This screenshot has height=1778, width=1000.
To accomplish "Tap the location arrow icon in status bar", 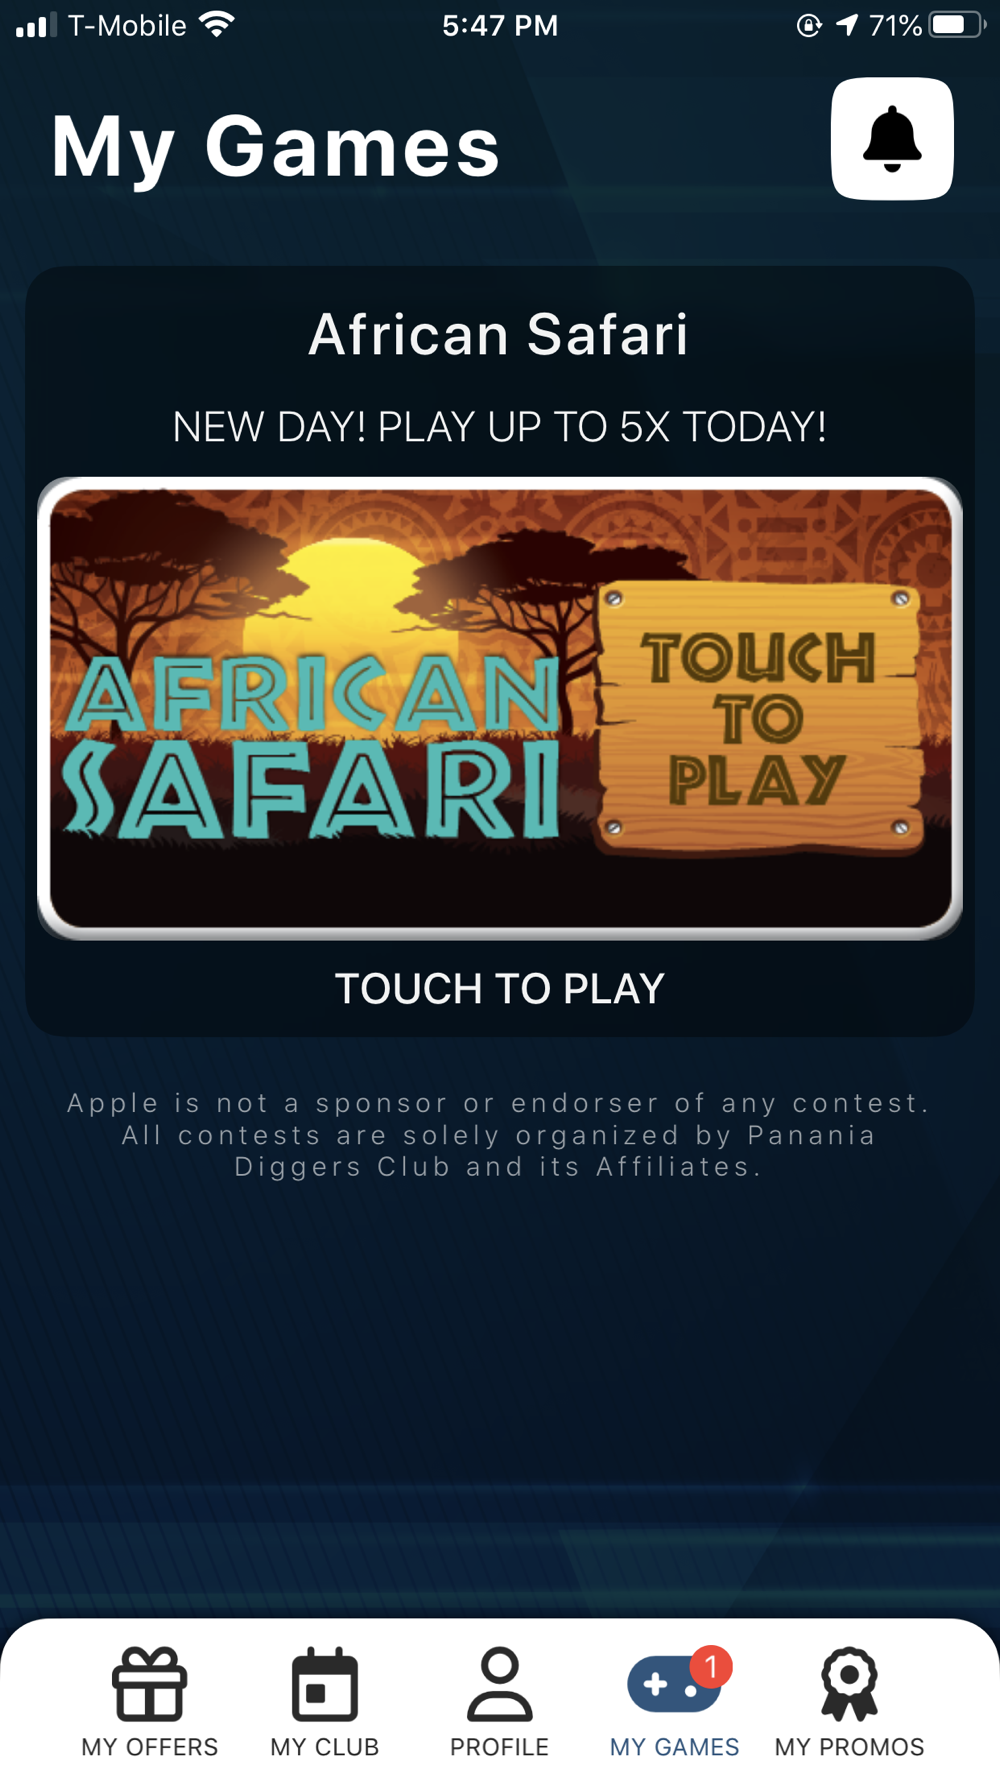I will tap(847, 25).
